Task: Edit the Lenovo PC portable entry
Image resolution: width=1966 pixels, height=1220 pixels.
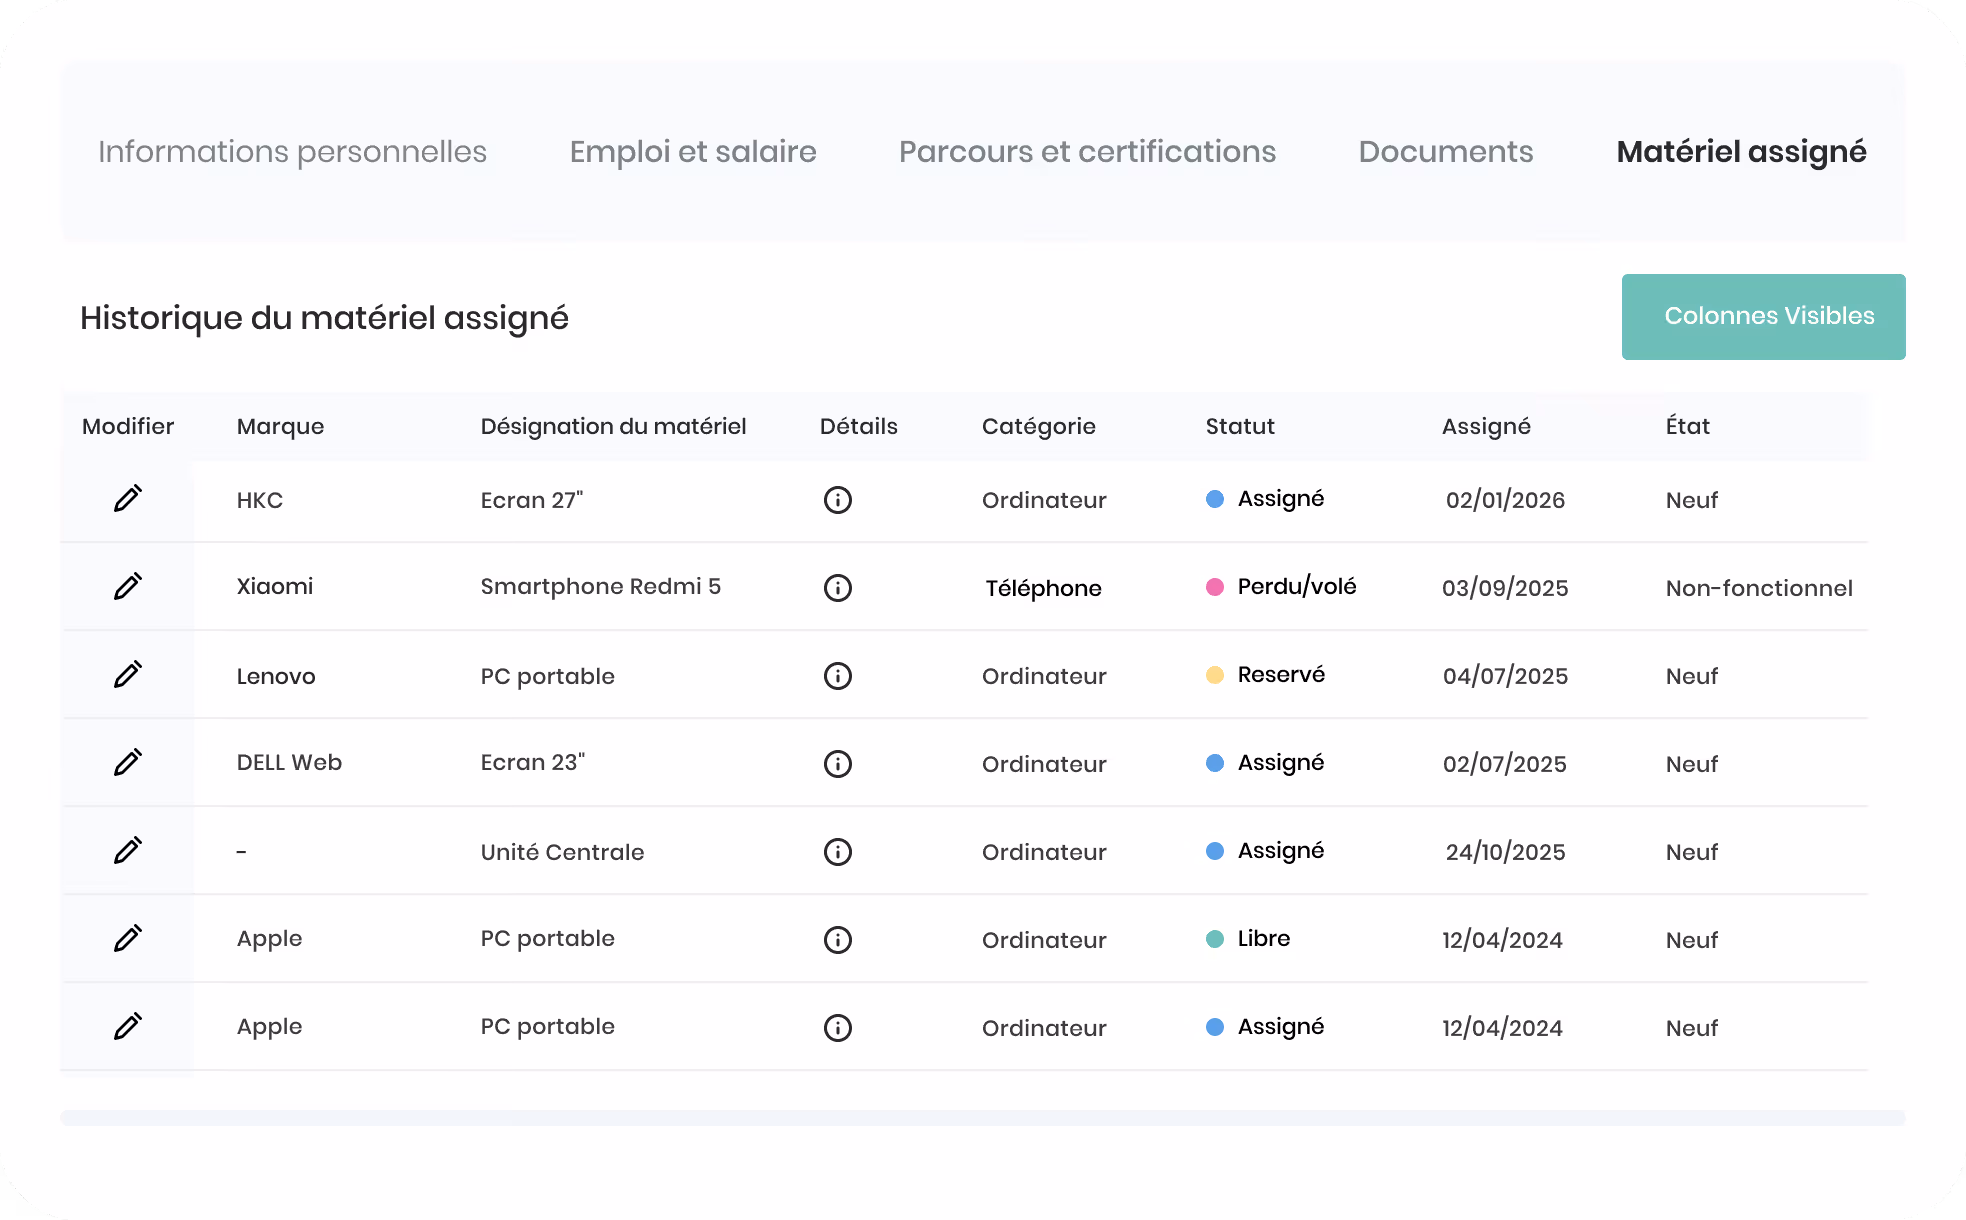Action: pos(128,674)
